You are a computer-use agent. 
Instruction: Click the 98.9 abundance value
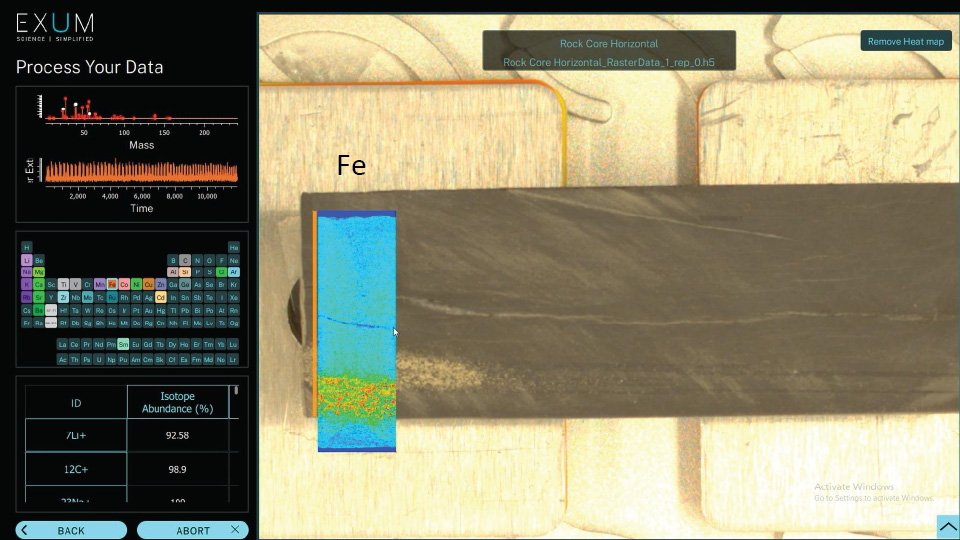point(177,469)
